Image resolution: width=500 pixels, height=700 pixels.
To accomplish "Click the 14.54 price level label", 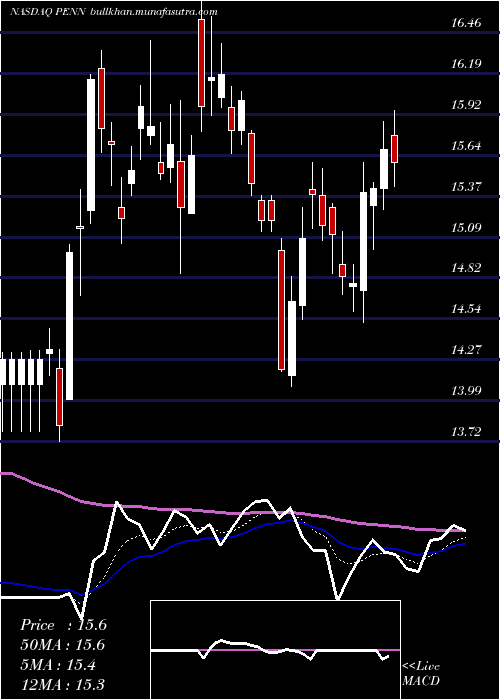I will [466, 308].
